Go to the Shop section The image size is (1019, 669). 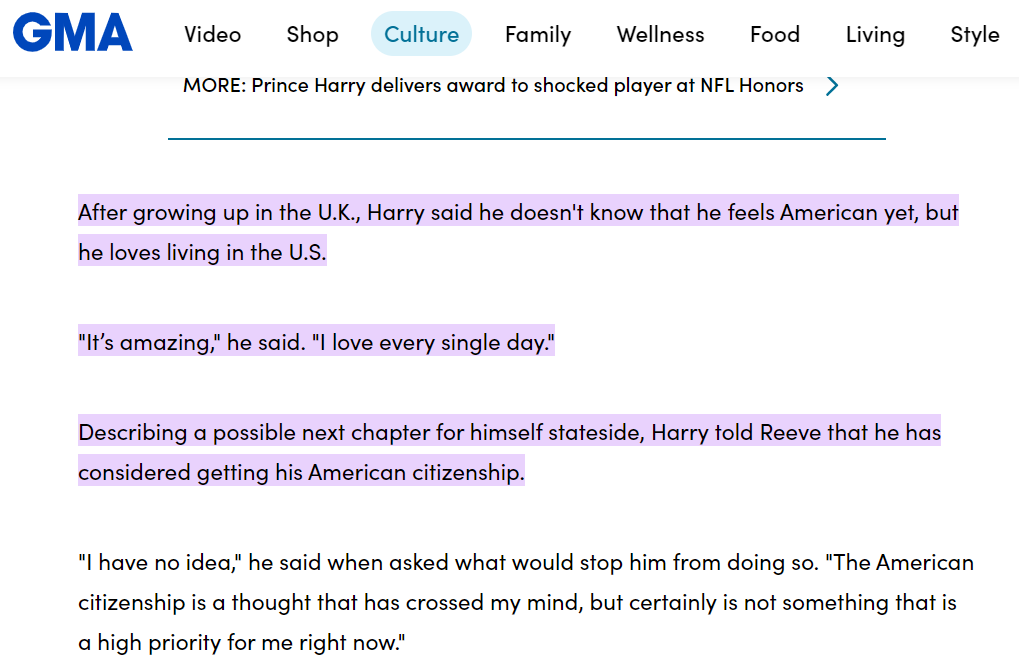[x=312, y=34]
